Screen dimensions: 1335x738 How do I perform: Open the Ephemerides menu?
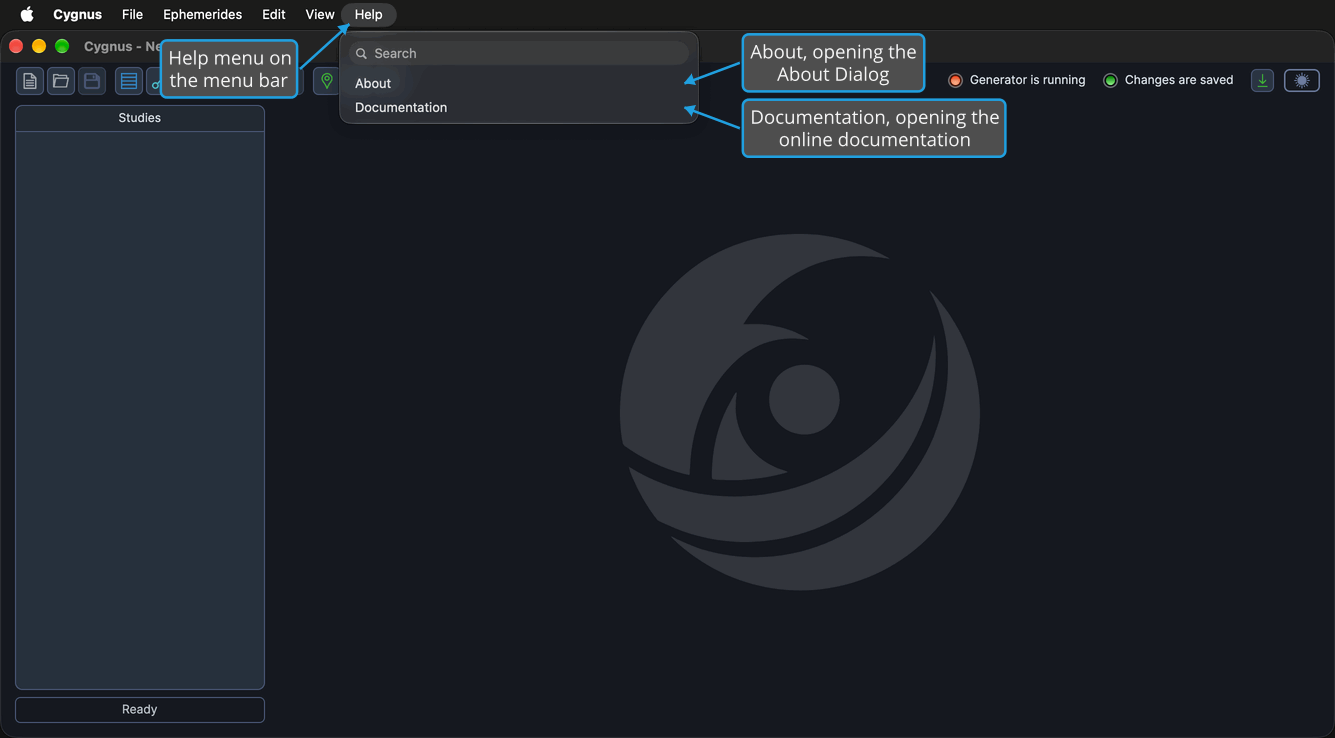tap(202, 14)
